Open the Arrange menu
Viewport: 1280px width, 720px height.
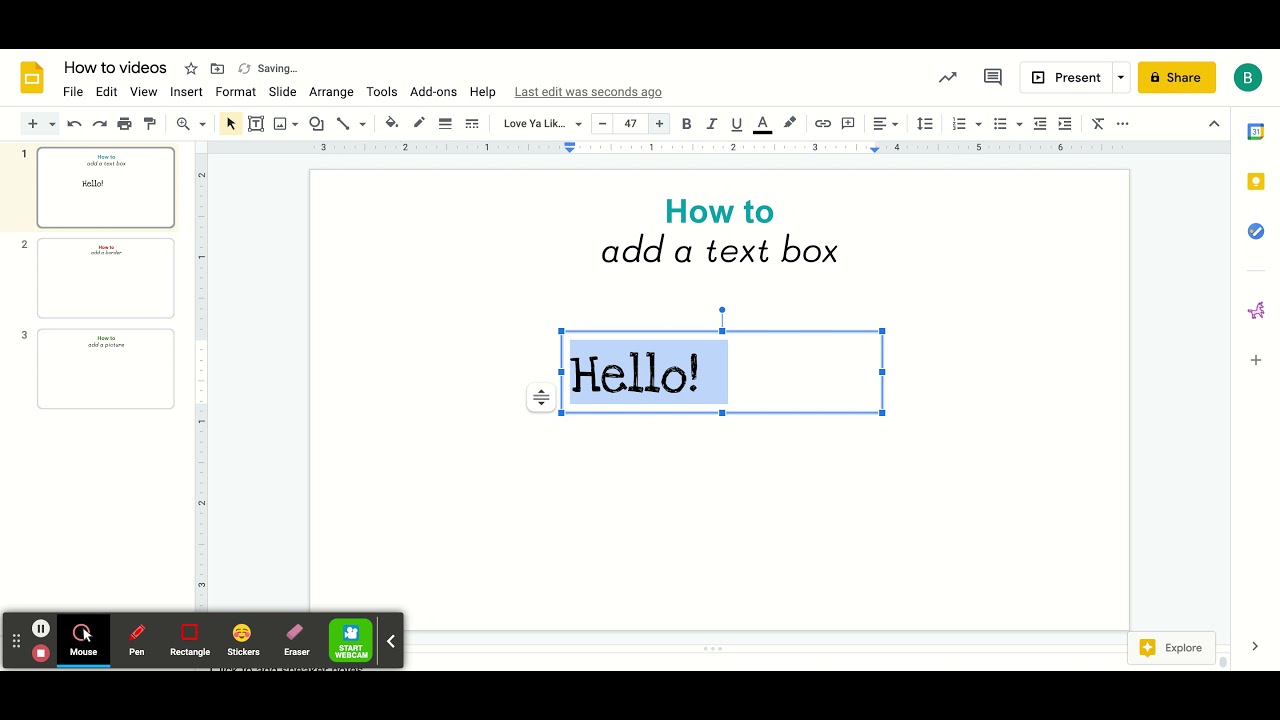[331, 91]
